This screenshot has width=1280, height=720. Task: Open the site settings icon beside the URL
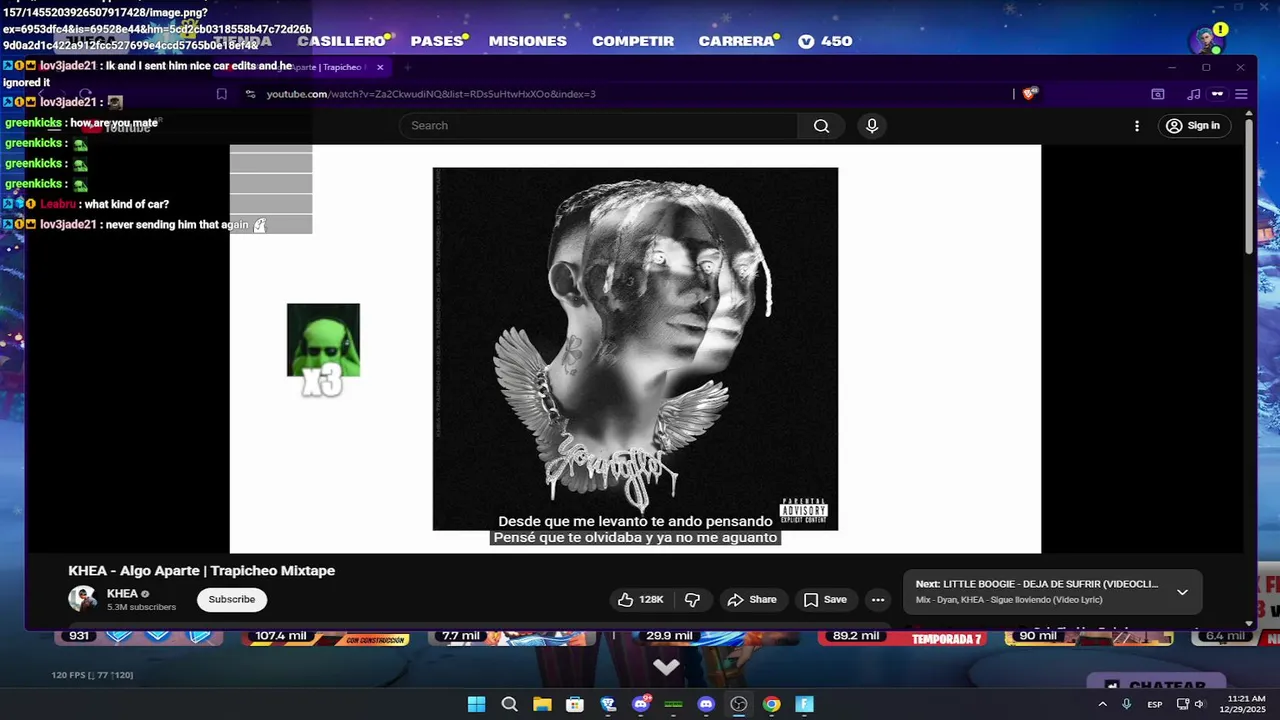(x=250, y=94)
